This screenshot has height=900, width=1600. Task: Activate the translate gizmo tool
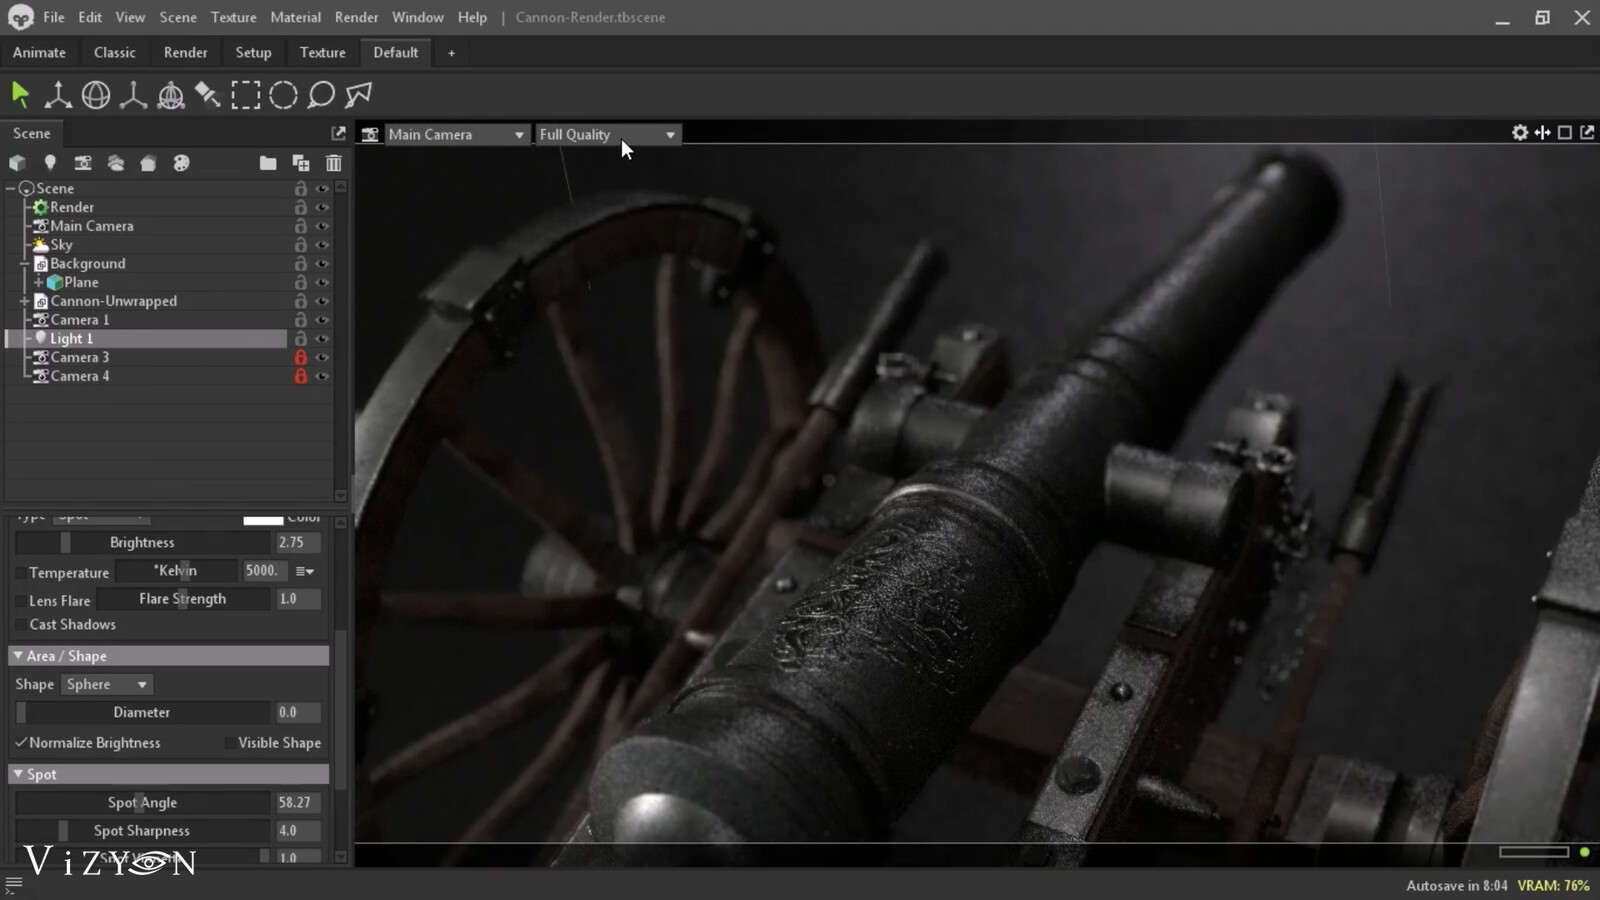tap(58, 95)
